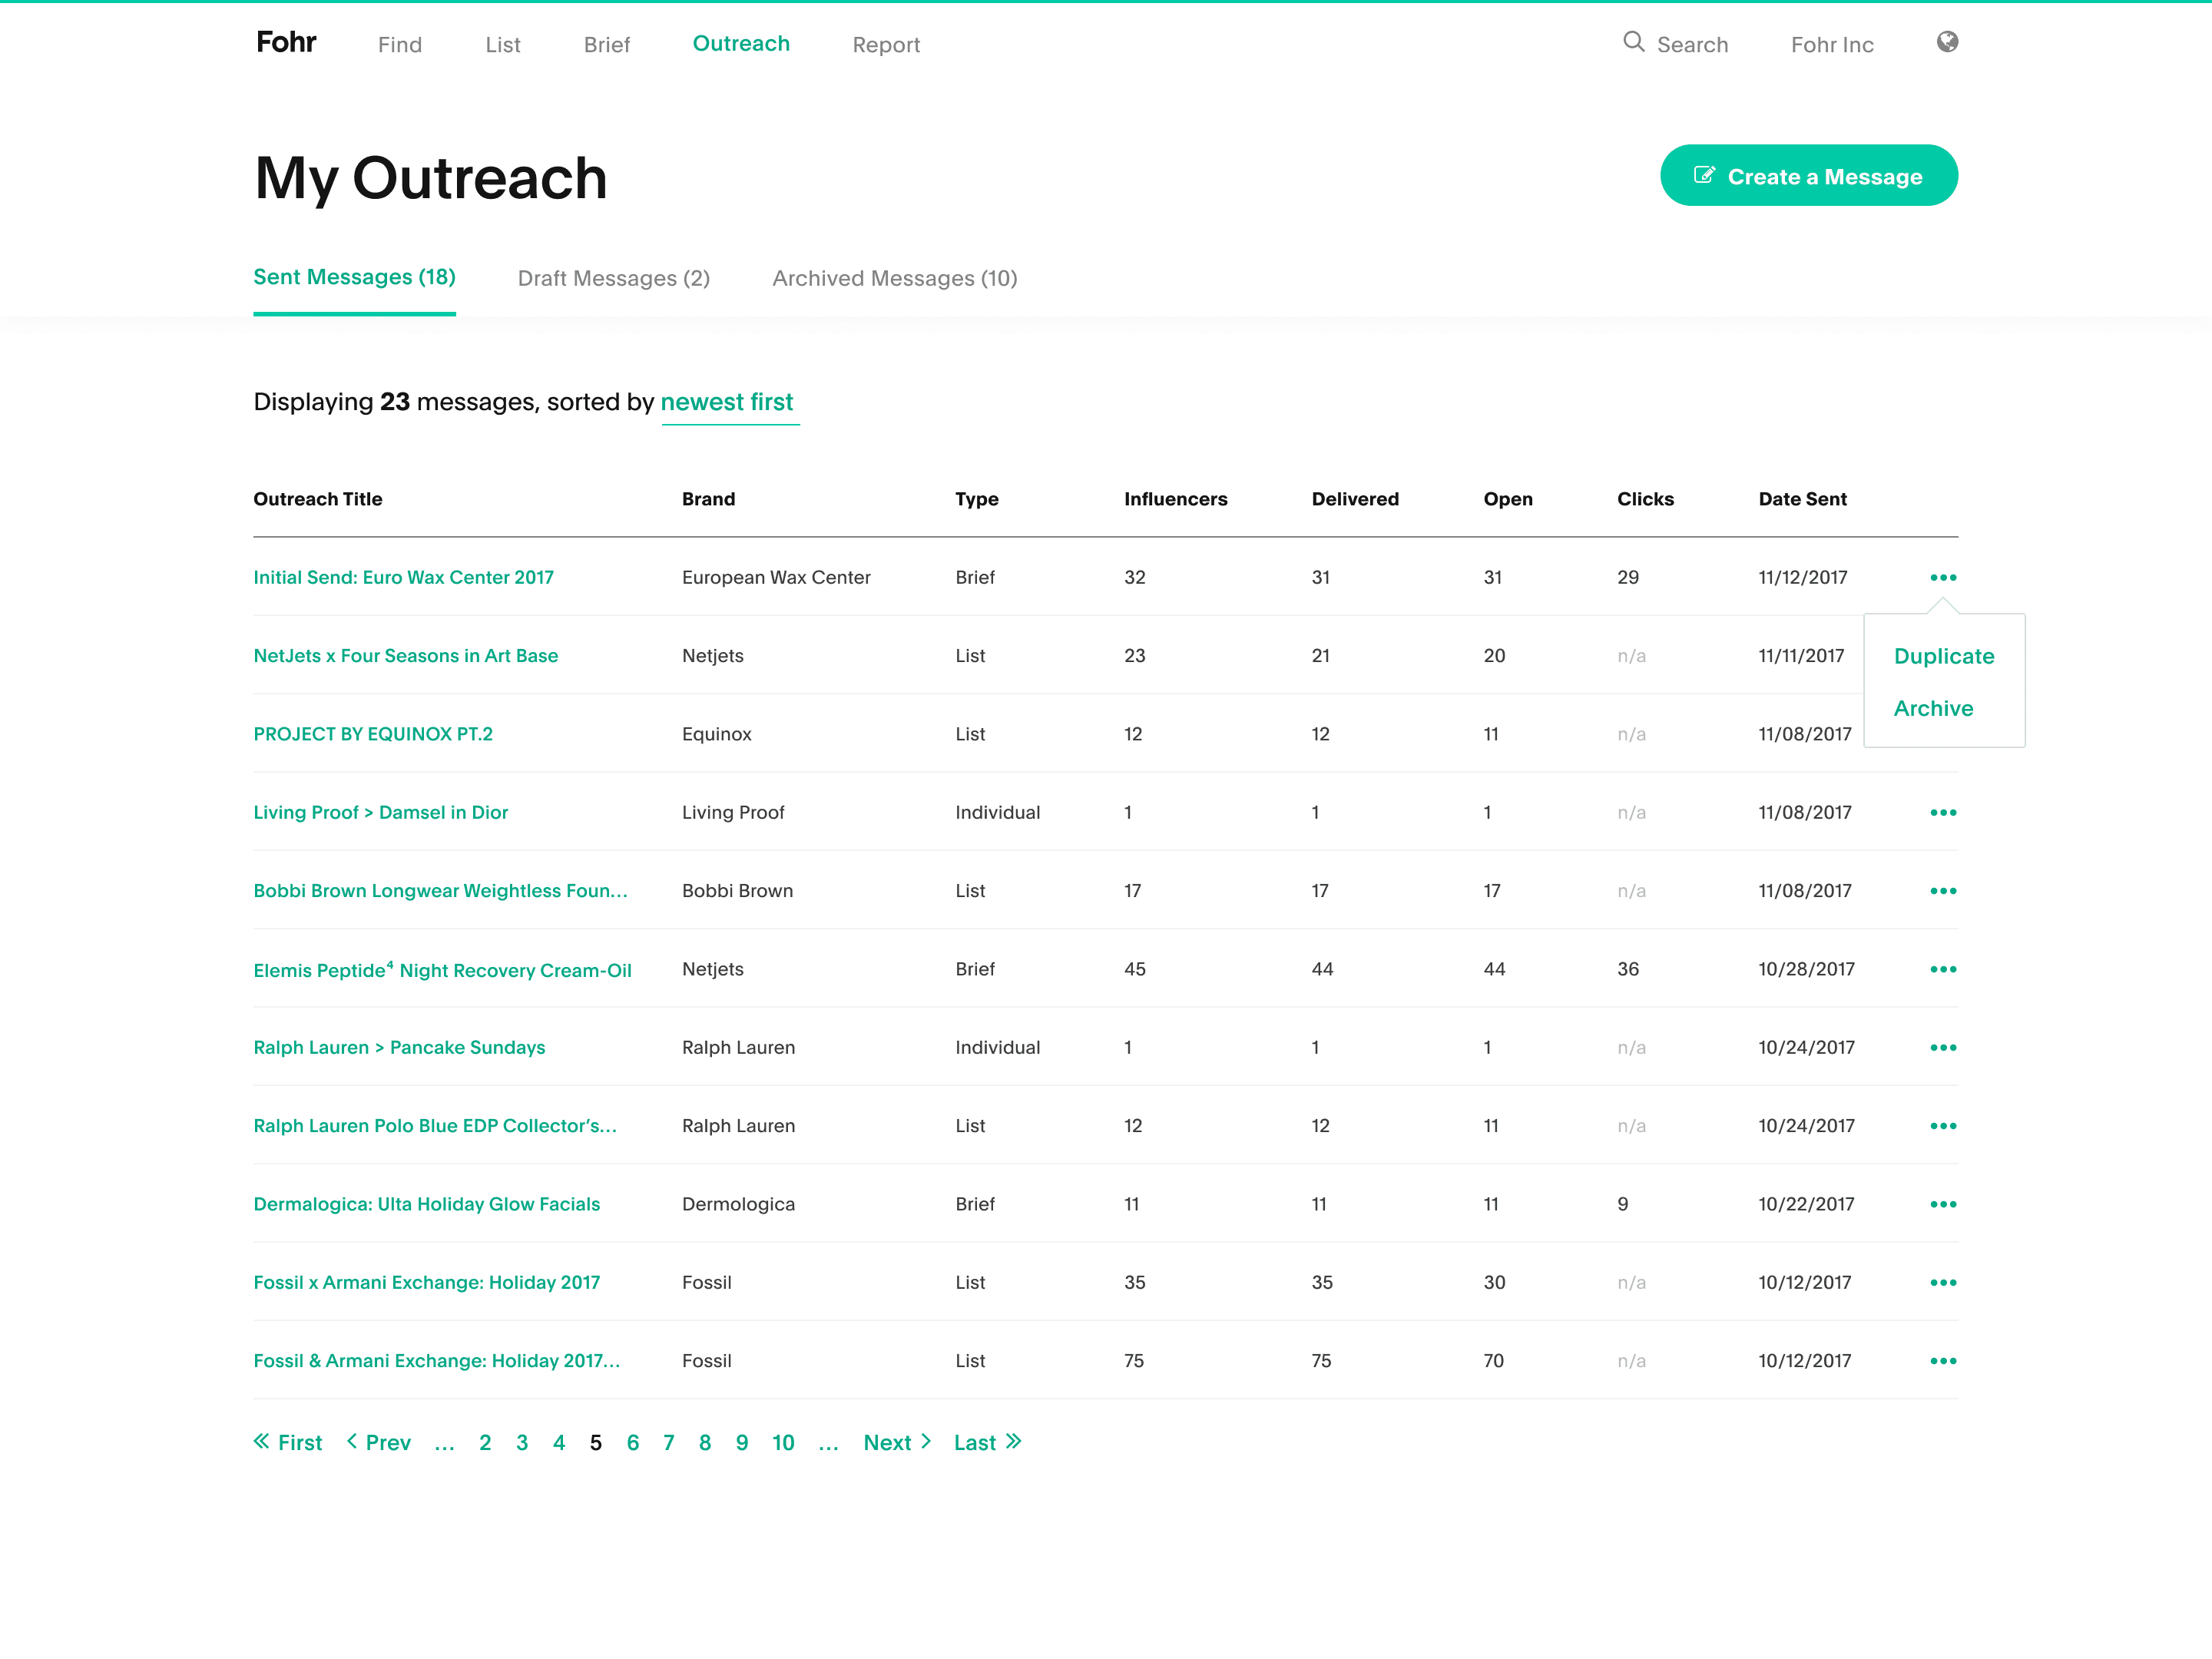This screenshot has height=1659, width=2212.
Task: Open options dots for Ralph Lauren Pancake Sundays
Action: 1943,1048
